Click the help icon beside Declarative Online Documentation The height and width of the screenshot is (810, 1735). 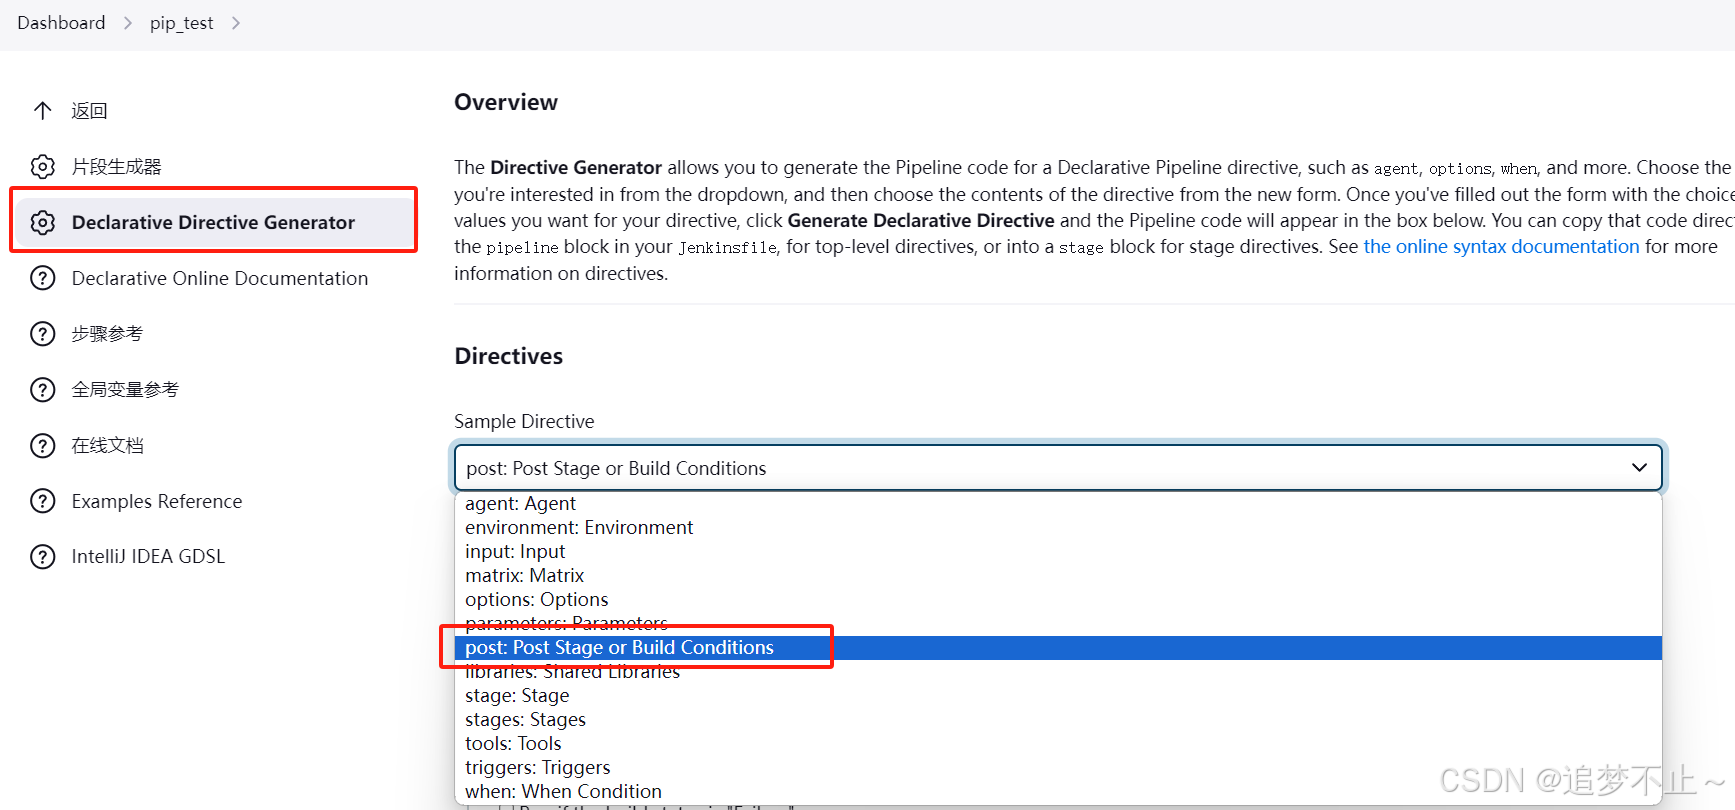click(43, 278)
